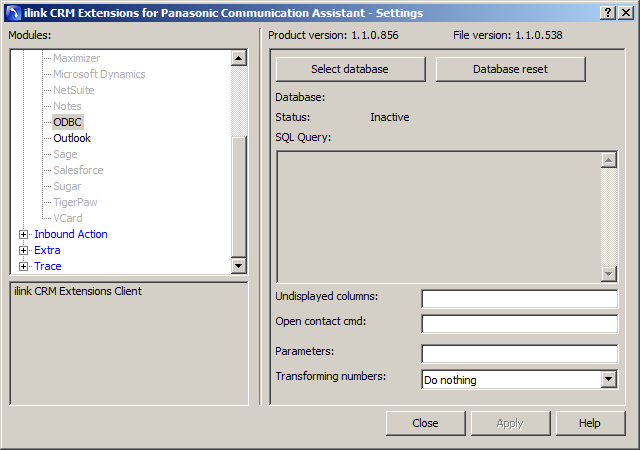The height and width of the screenshot is (450, 640).
Task: Click the Parameters text field
Action: pos(519,354)
